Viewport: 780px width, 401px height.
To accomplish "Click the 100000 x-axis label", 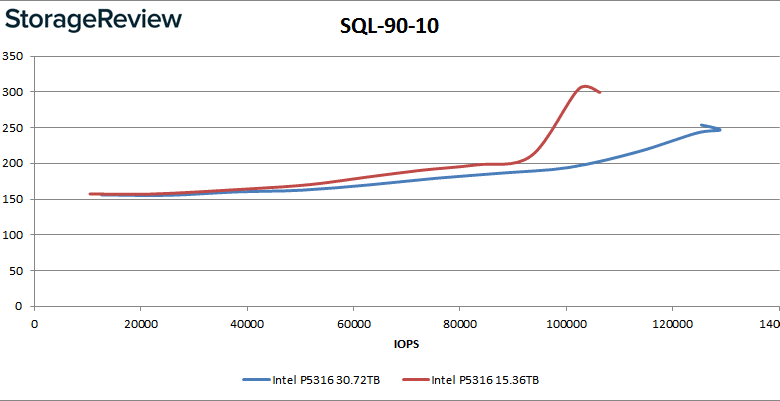I will click(x=566, y=324).
